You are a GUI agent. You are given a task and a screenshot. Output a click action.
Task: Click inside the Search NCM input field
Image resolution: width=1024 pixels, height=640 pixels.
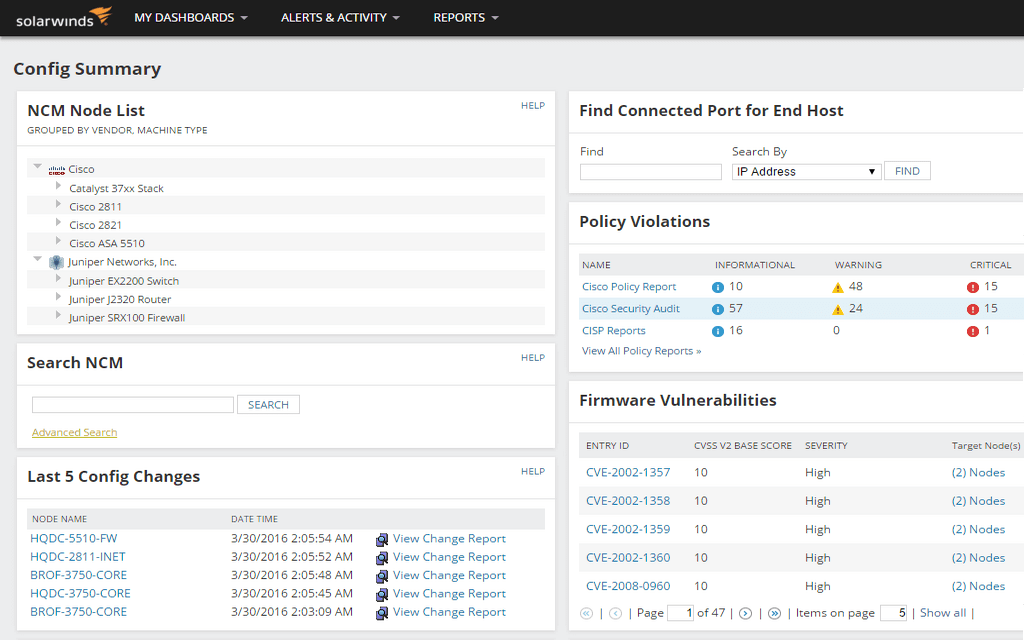[x=130, y=404]
